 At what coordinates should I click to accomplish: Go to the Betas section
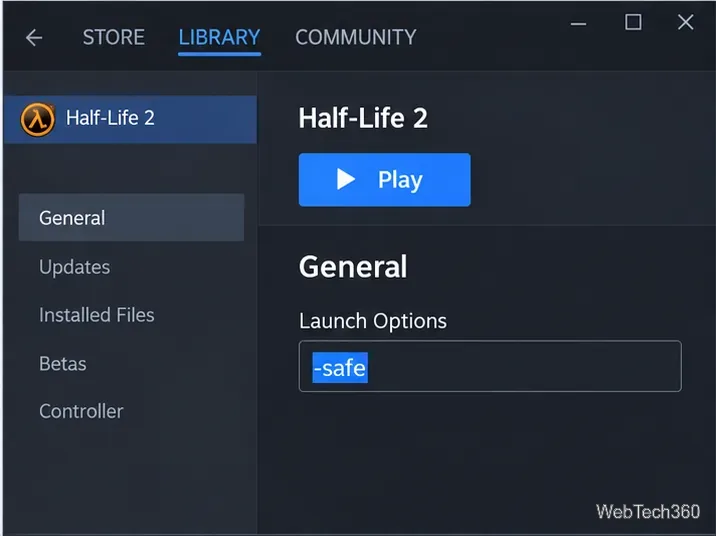(63, 364)
